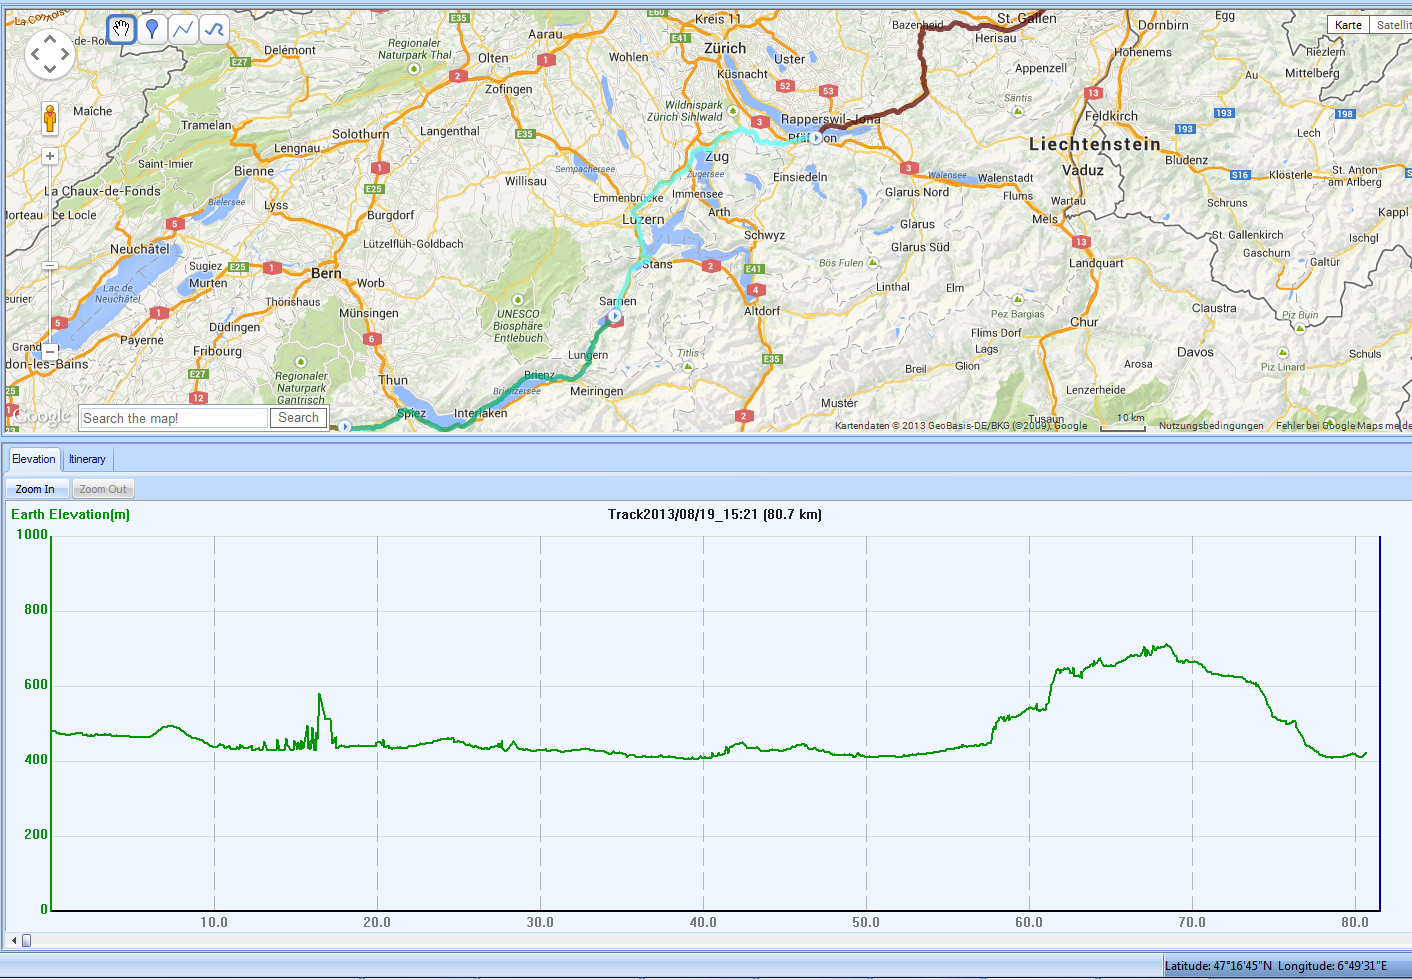Click waypoint marker near Sarnen on route

point(615,317)
